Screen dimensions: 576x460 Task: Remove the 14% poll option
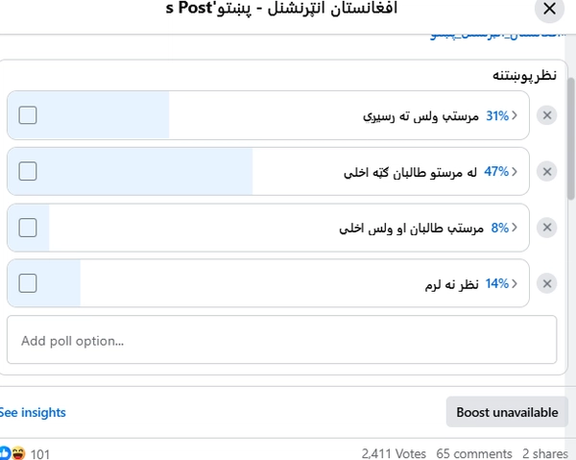tap(547, 284)
